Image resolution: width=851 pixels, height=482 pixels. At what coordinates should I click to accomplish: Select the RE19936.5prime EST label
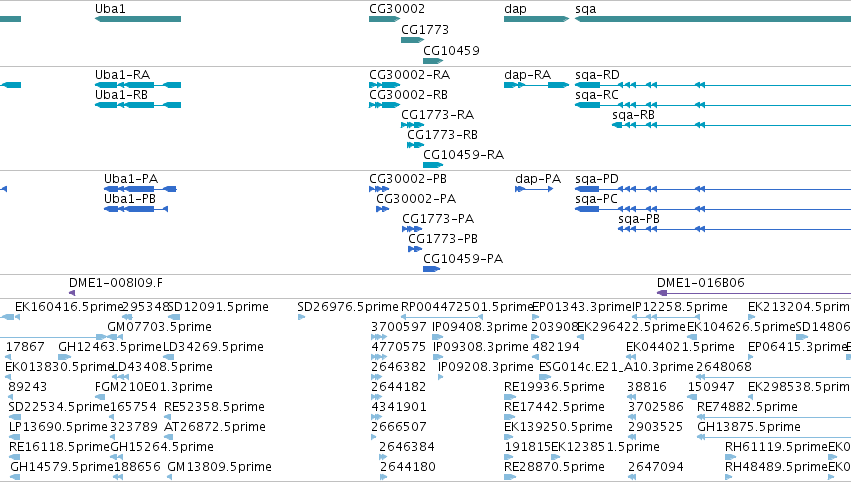pos(554,388)
